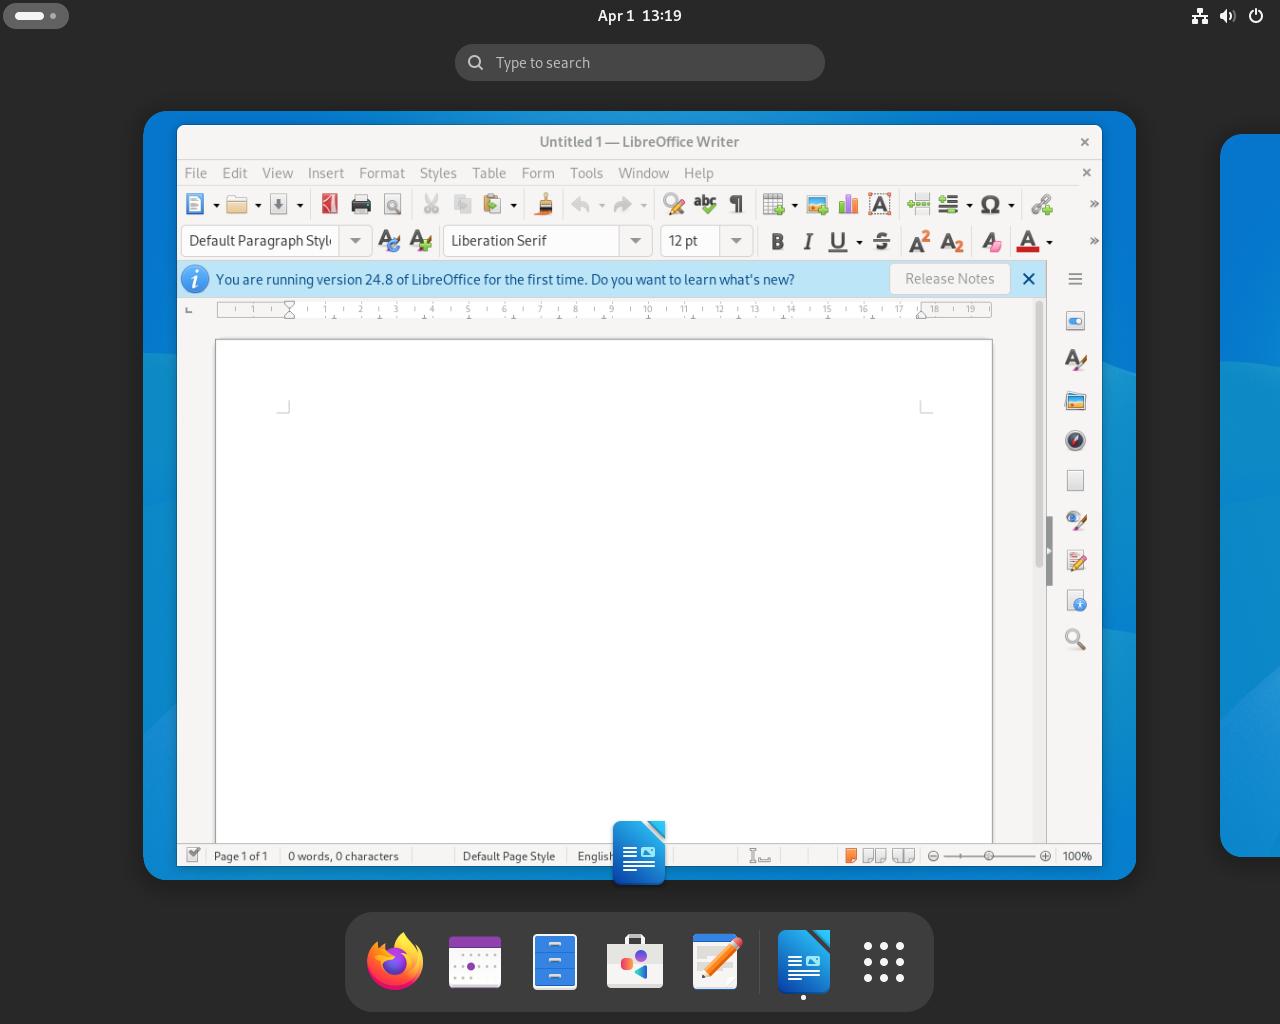The image size is (1280, 1024).
Task: Select book view in status bar
Action: coord(903,856)
